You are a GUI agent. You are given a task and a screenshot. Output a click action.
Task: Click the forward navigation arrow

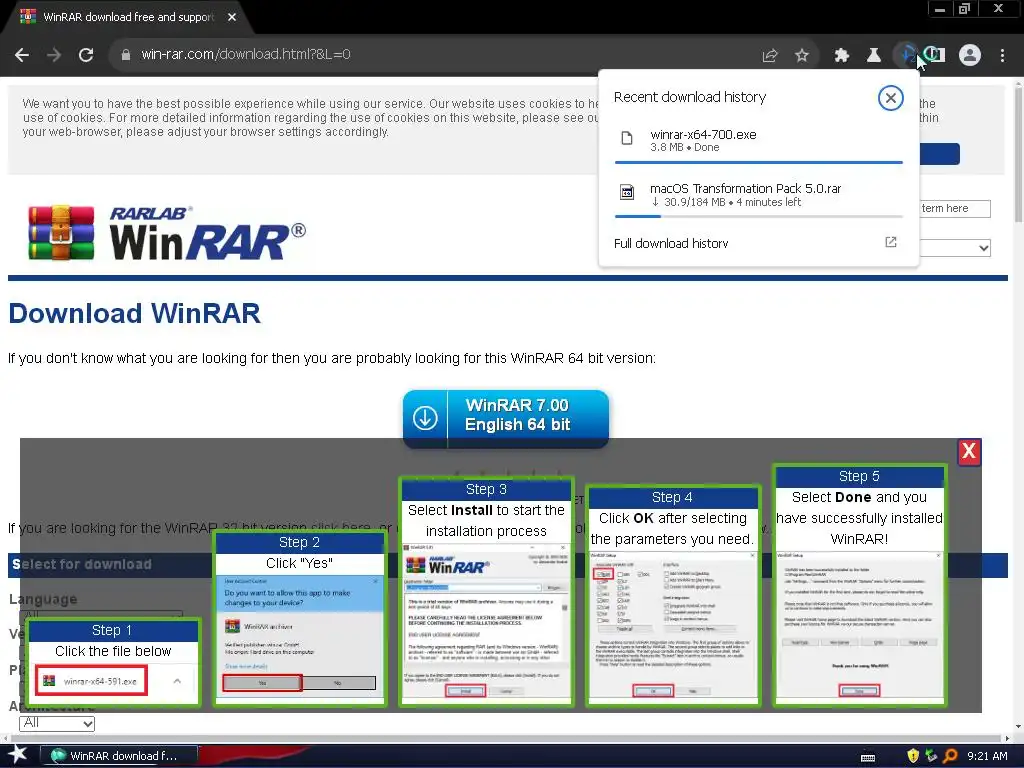pos(54,55)
